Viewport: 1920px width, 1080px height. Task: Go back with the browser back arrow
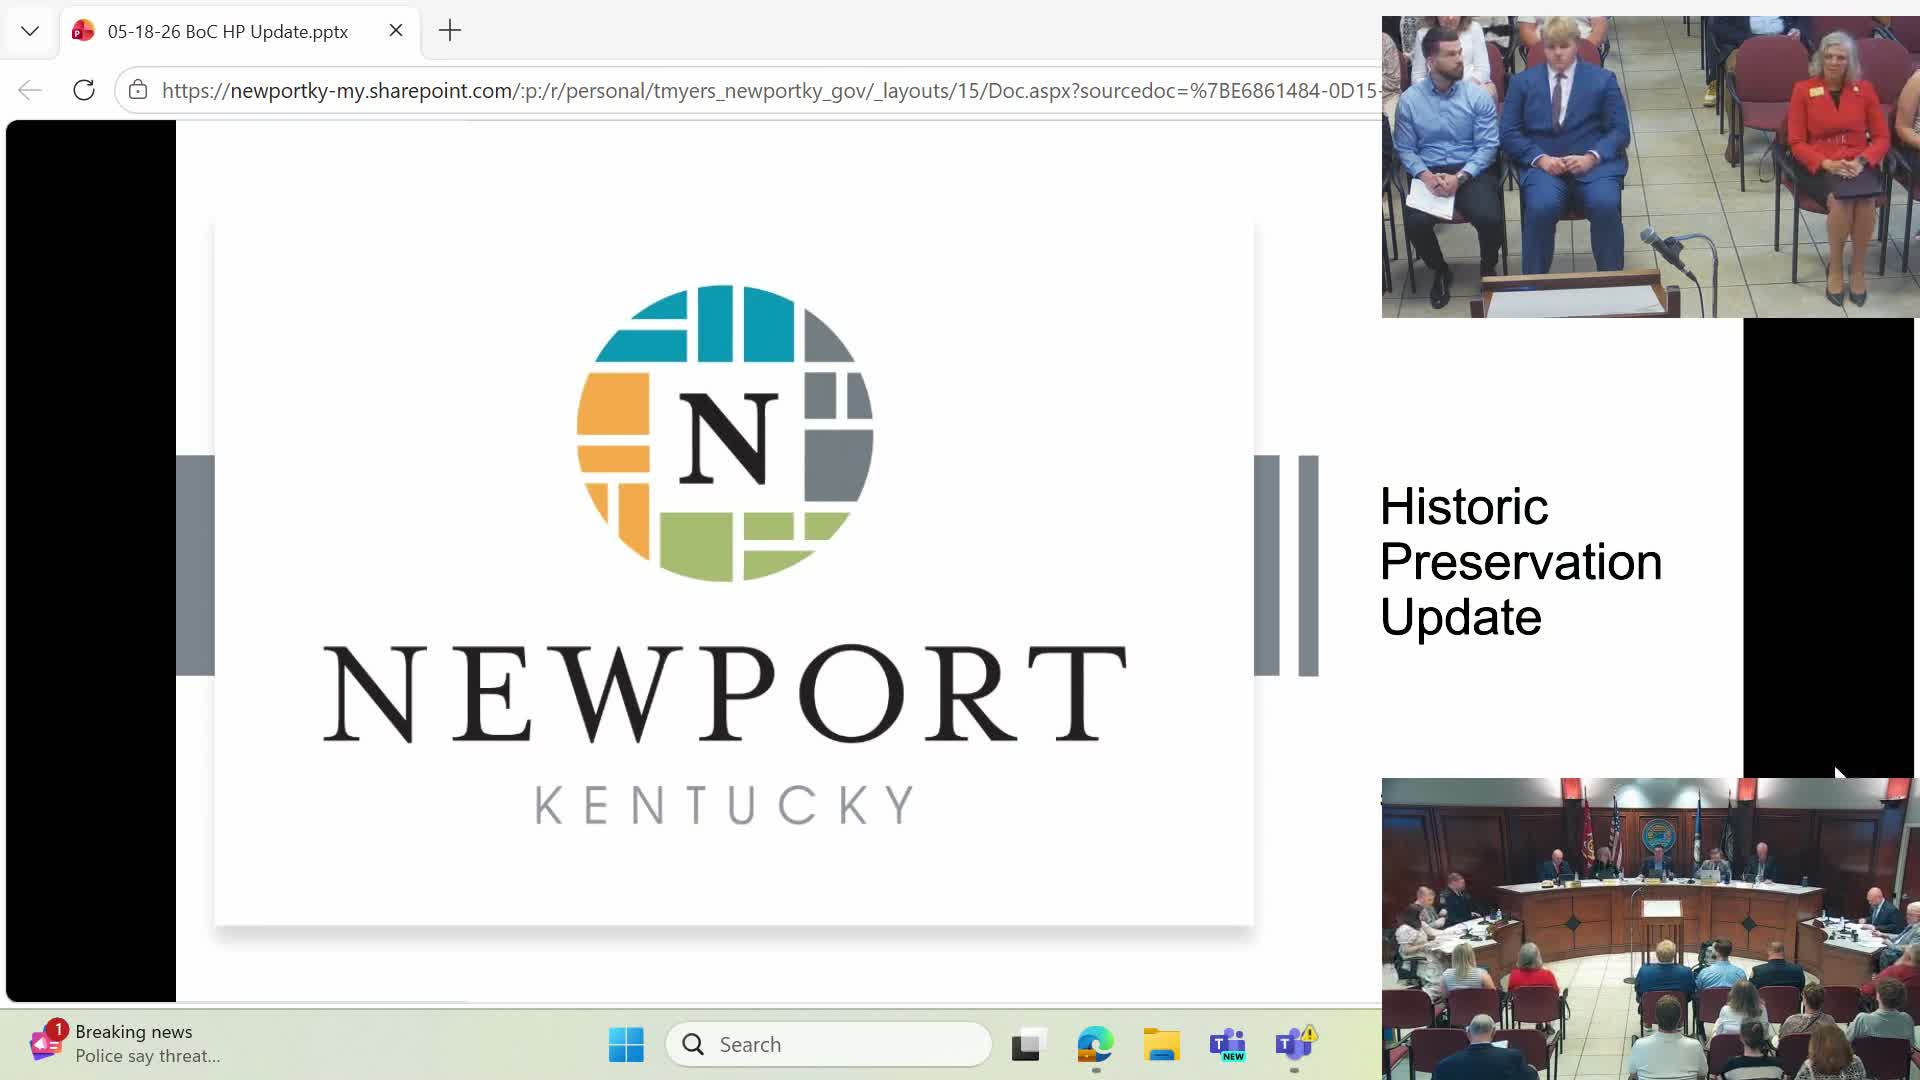[30, 90]
